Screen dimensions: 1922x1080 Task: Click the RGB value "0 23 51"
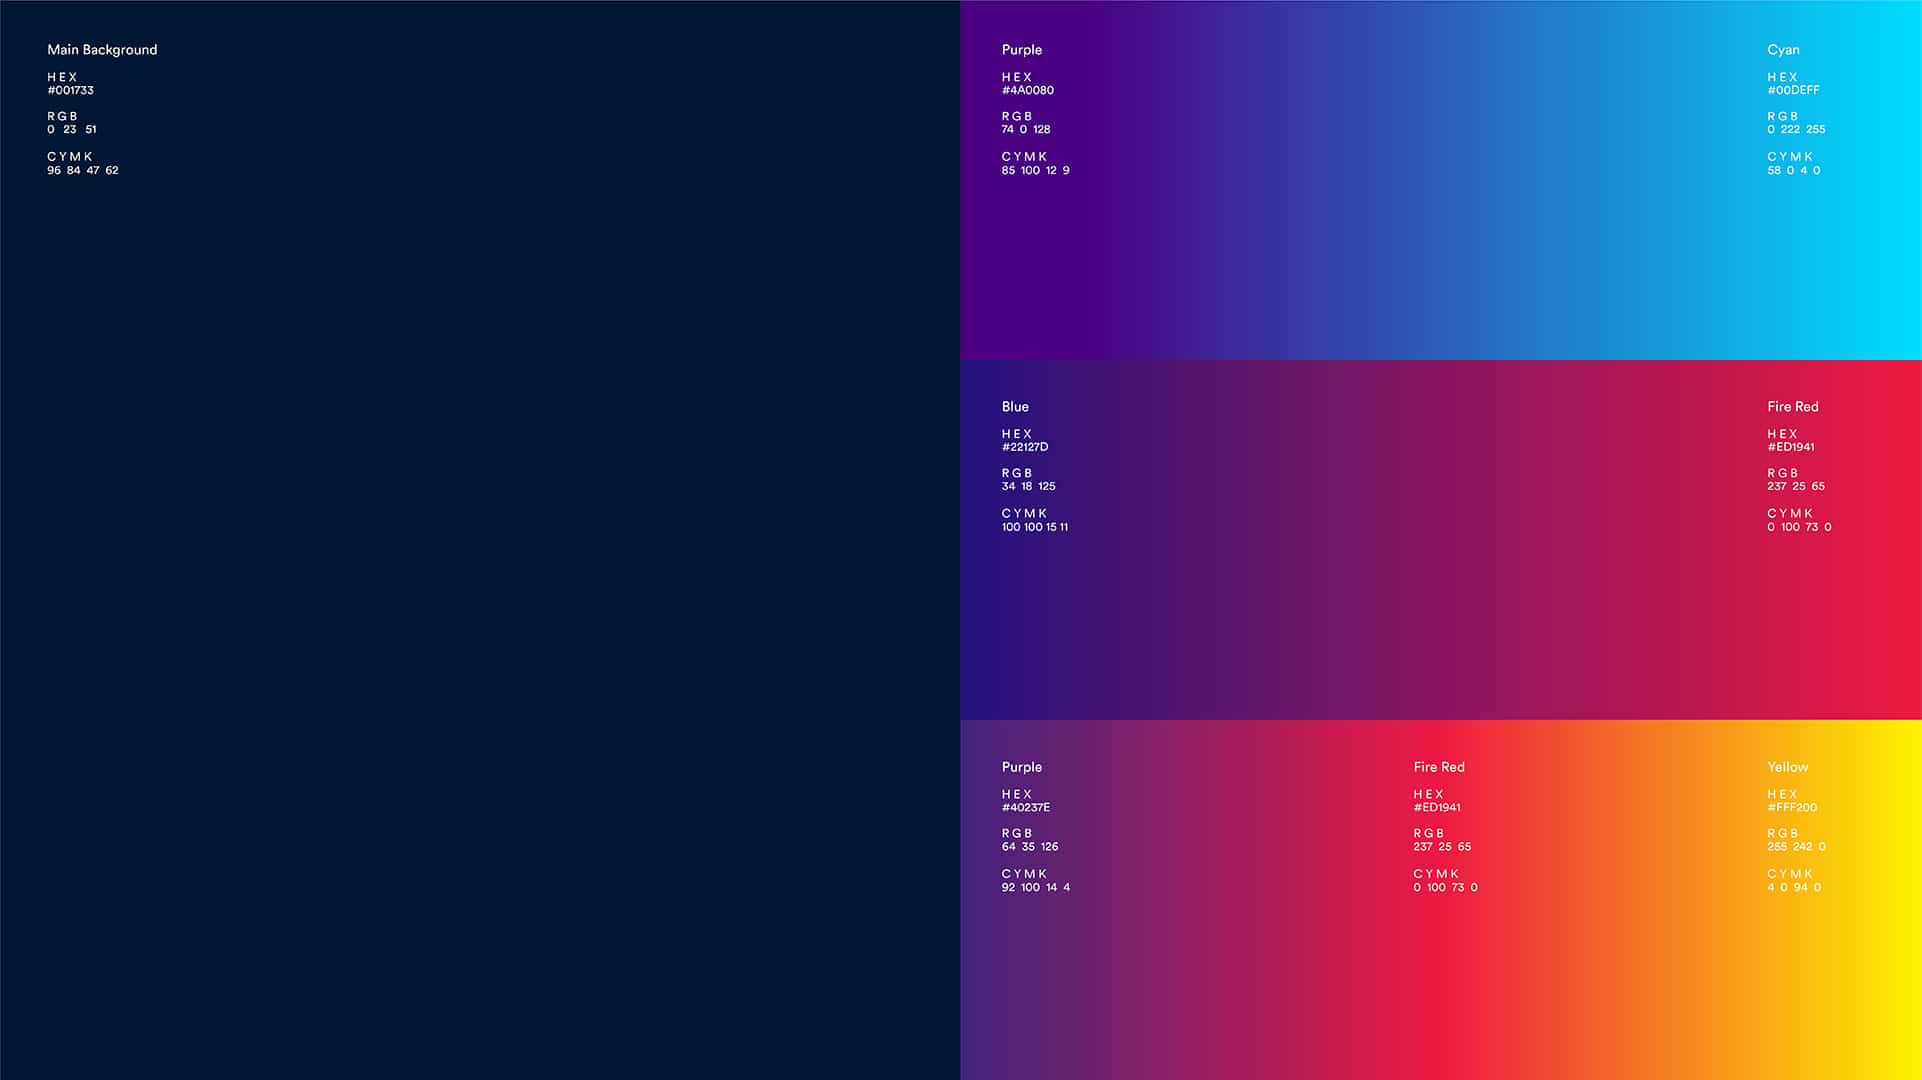point(72,129)
